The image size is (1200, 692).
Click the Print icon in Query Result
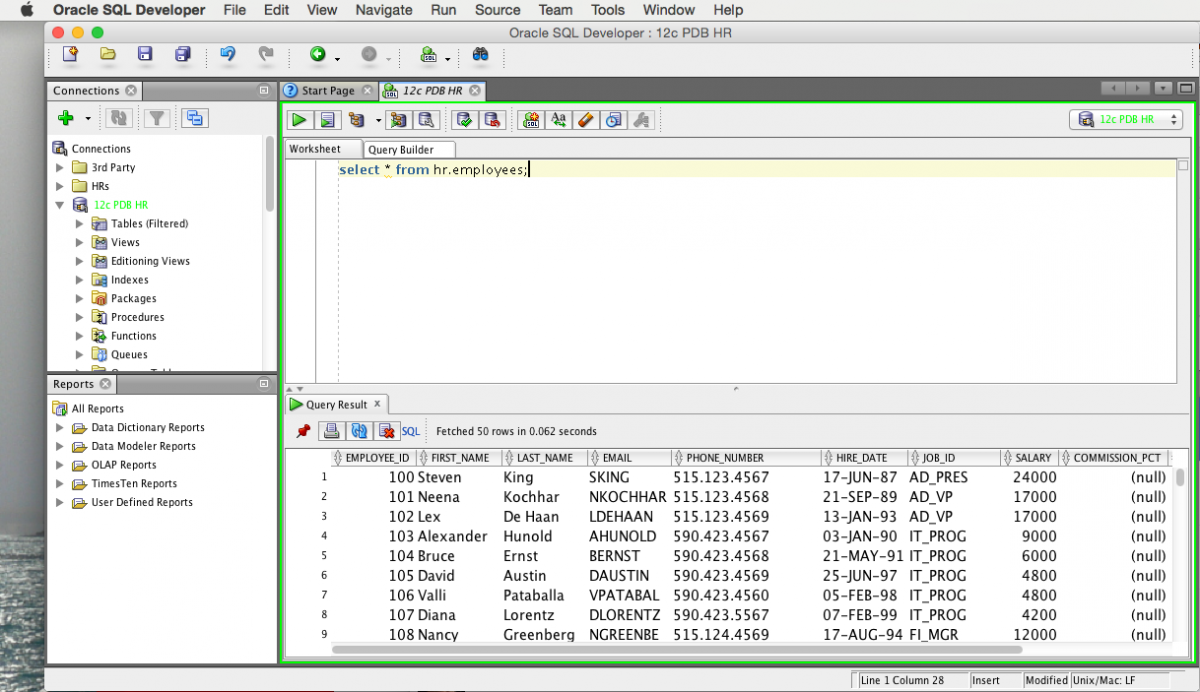point(331,431)
